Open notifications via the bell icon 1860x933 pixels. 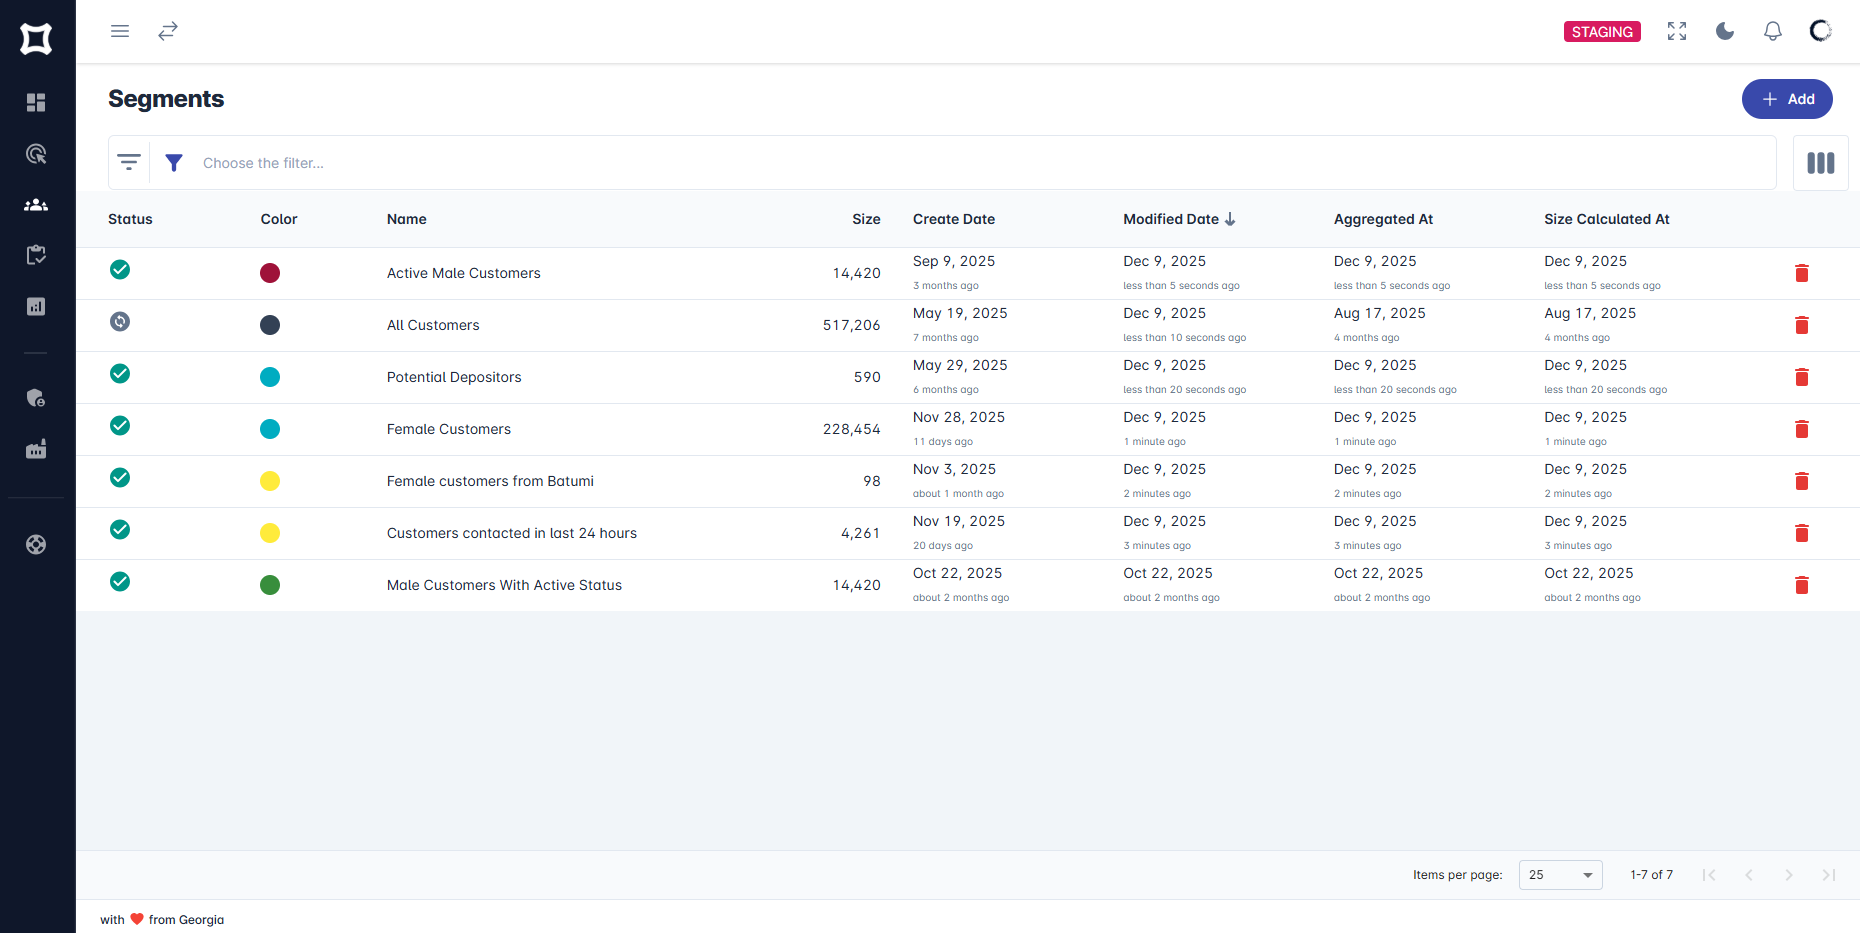[1772, 31]
